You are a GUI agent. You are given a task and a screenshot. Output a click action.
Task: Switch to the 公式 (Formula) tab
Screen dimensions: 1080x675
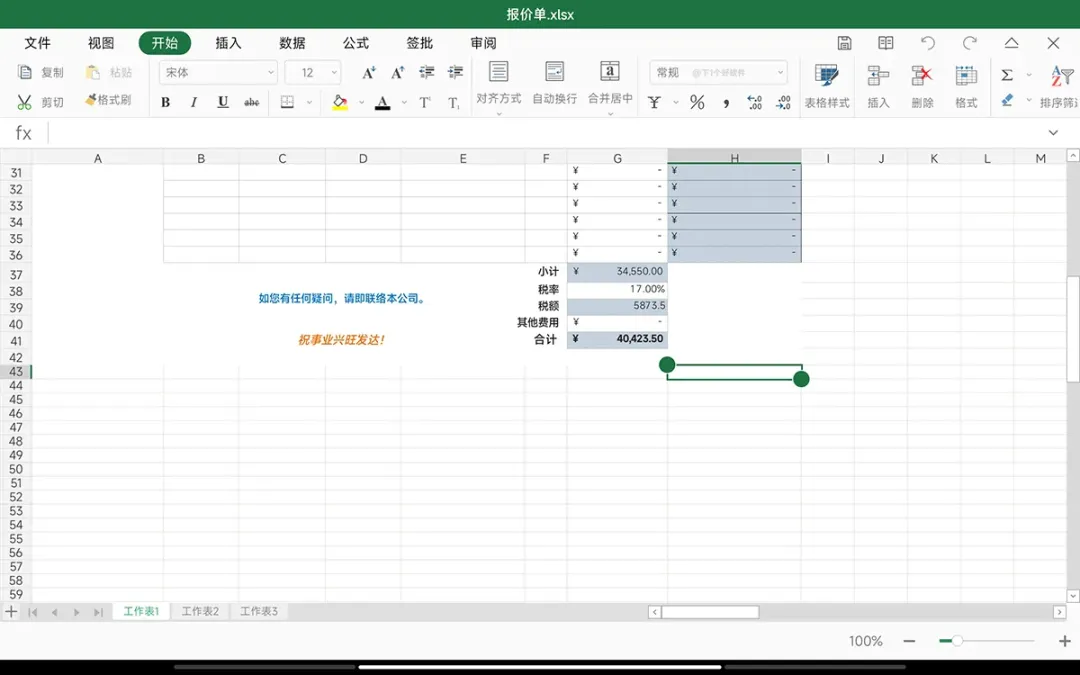[x=356, y=43]
